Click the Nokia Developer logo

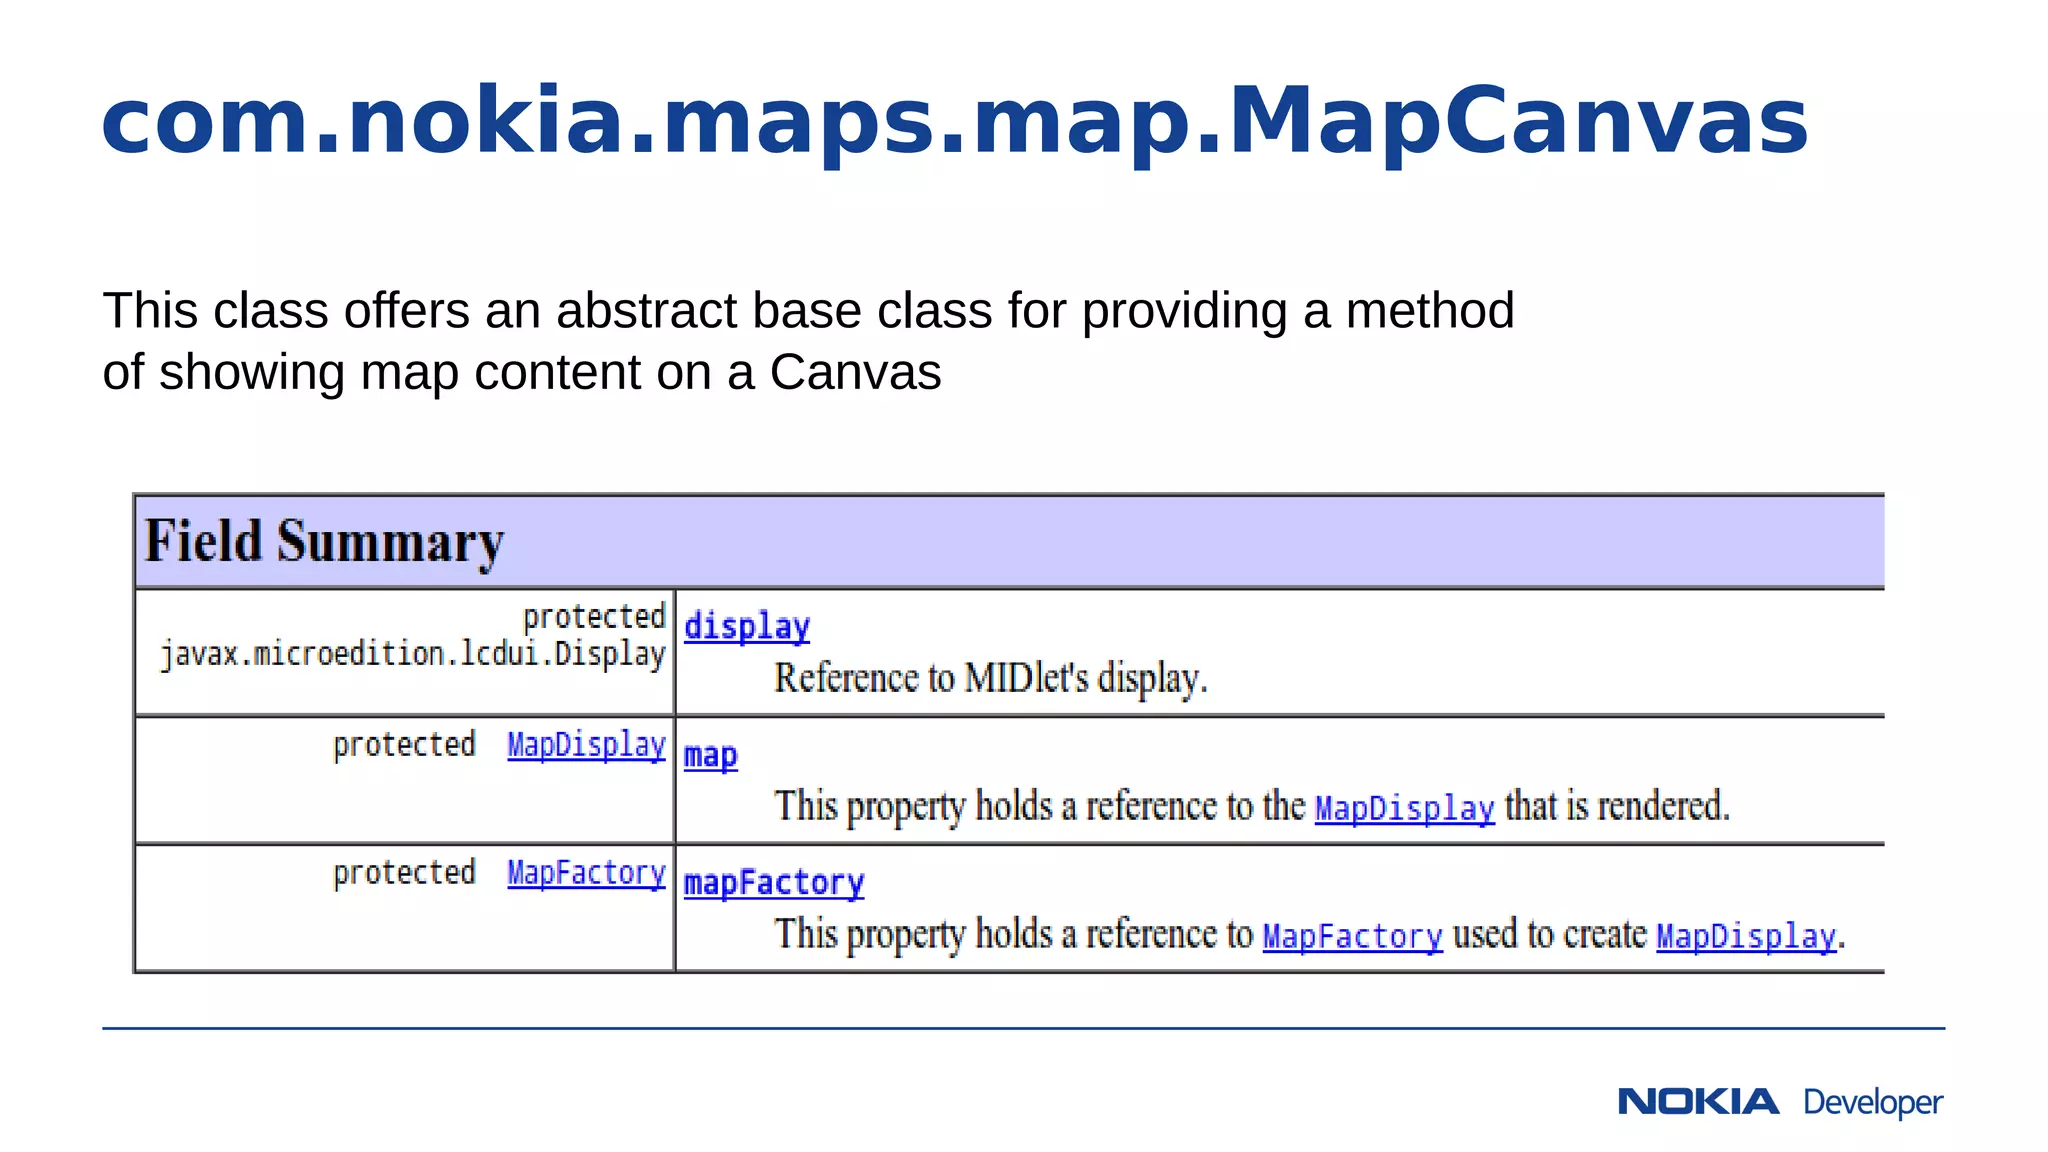pos(1780,1102)
